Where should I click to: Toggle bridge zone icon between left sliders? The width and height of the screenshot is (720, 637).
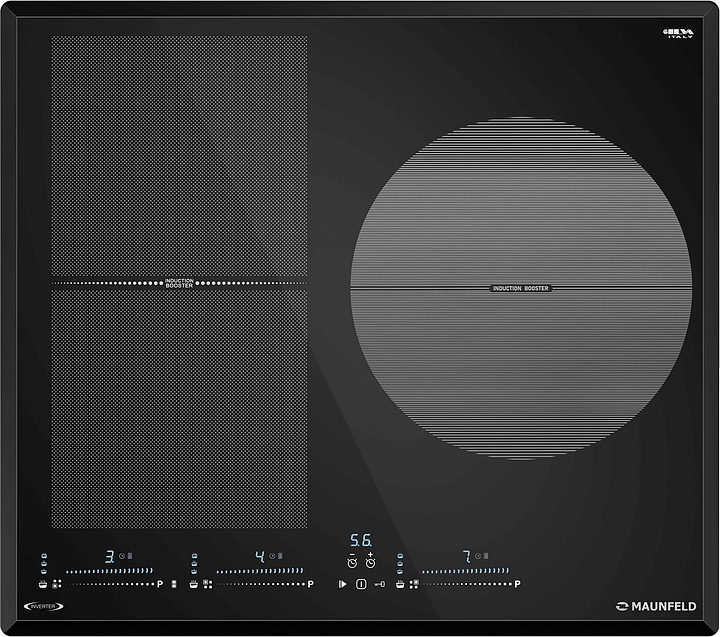coord(174,583)
